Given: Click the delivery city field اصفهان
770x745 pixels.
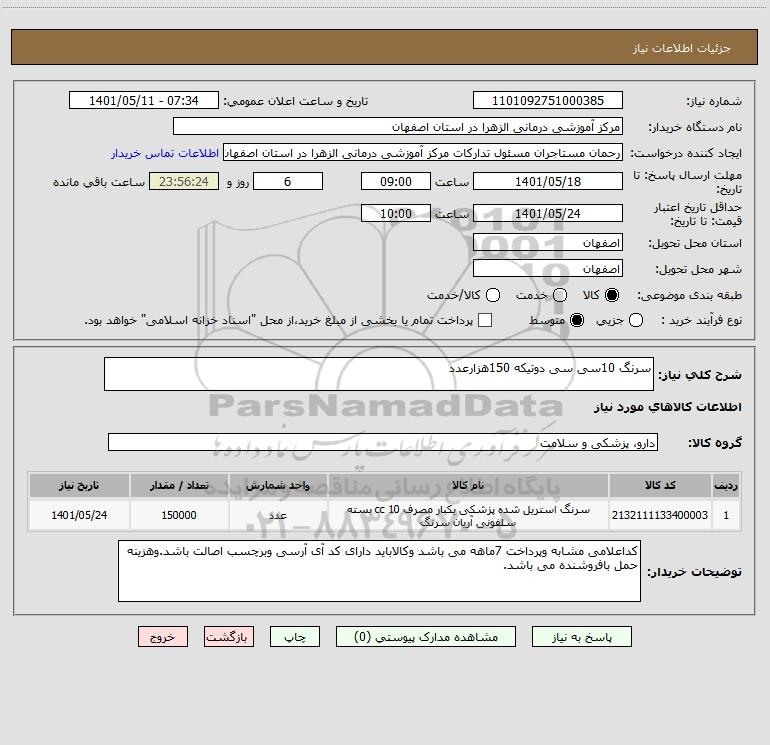Looking at the screenshot, I should pos(548,269).
